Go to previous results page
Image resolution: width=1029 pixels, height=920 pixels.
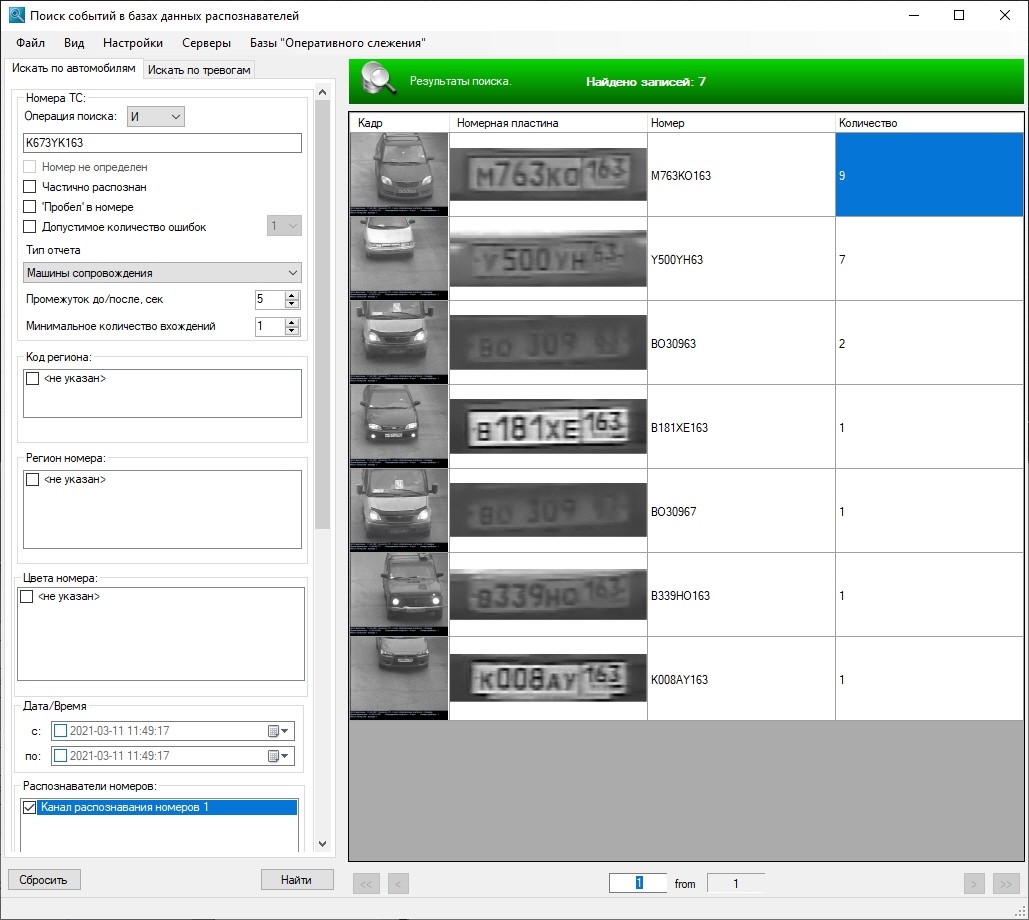click(x=398, y=884)
